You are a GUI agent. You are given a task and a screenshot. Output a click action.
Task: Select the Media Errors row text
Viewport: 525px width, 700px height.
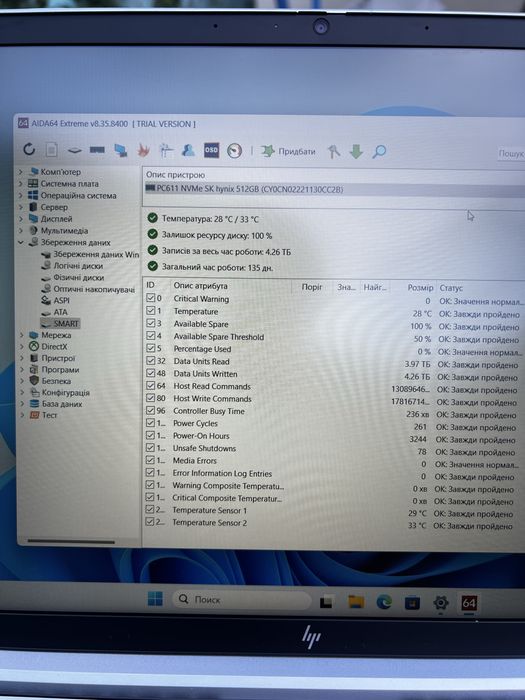pos(195,461)
